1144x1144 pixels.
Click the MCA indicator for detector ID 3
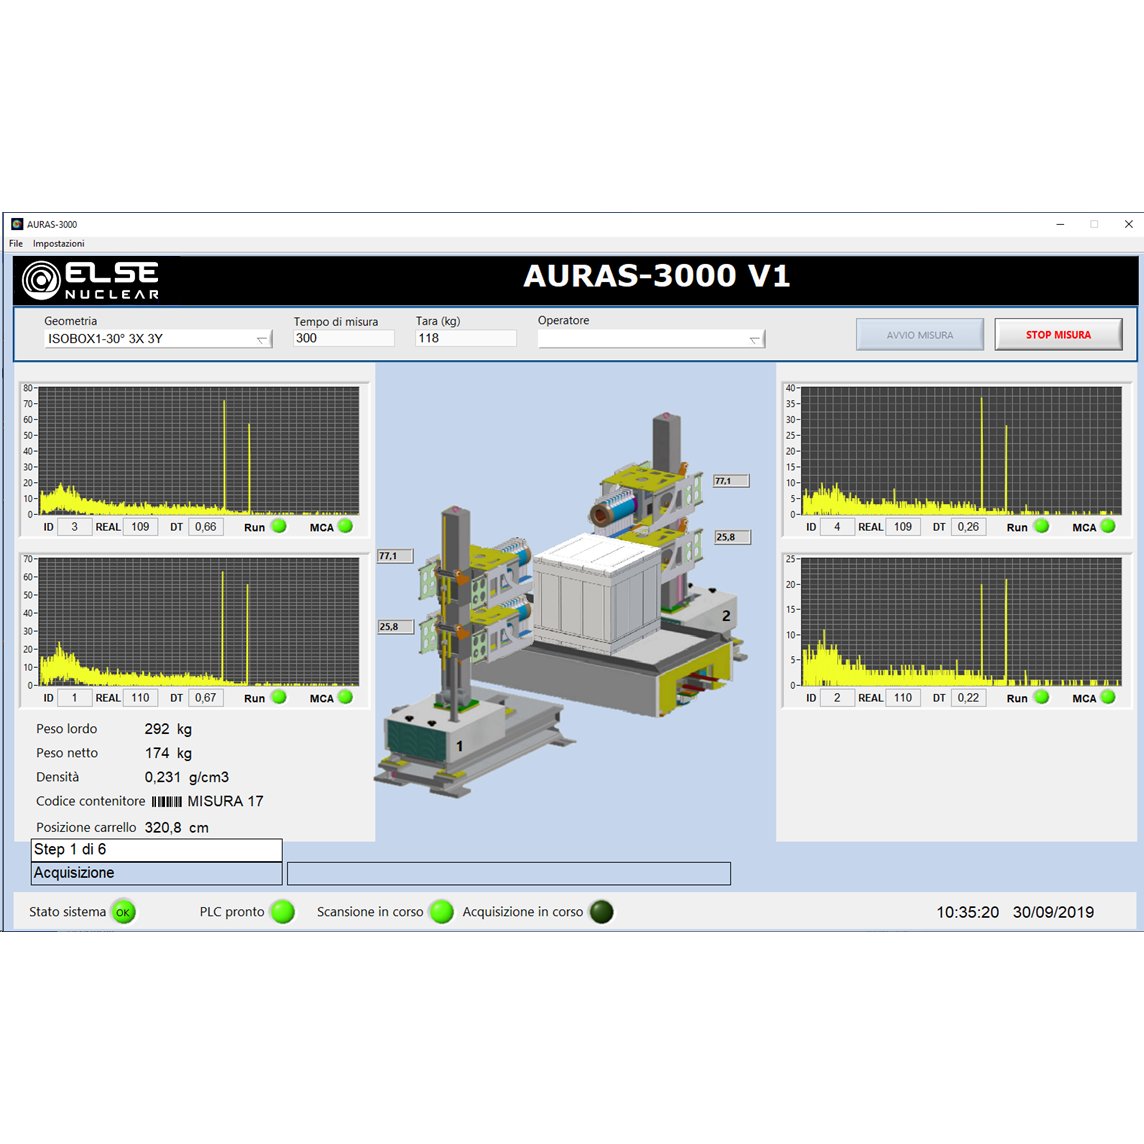(345, 526)
